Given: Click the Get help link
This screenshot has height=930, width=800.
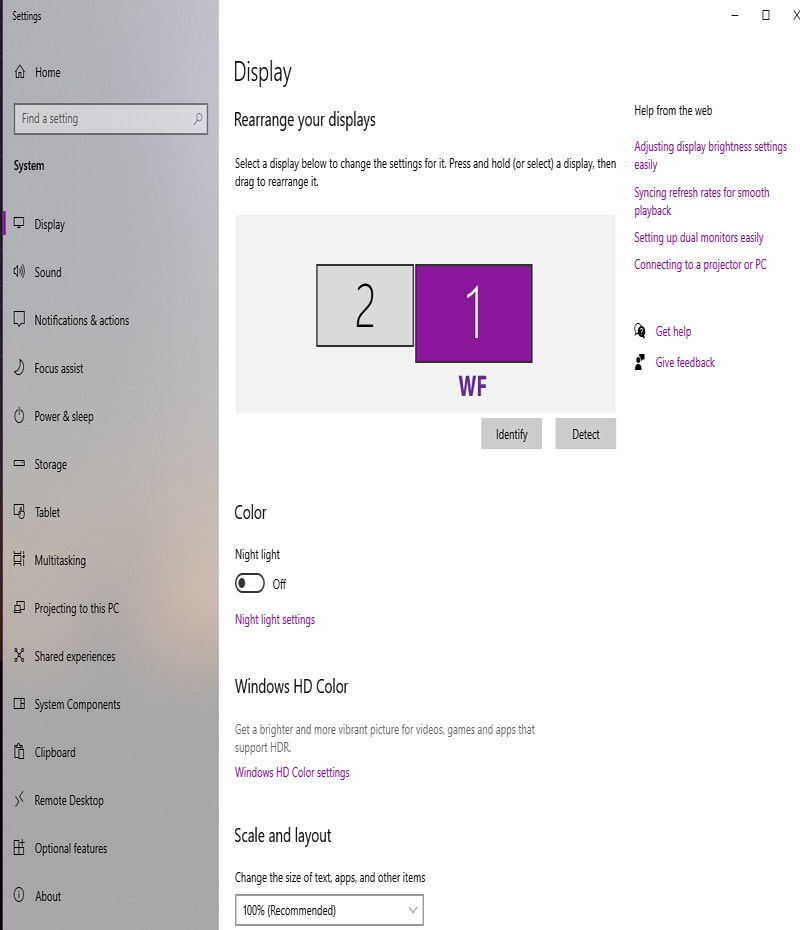Looking at the screenshot, I should [x=673, y=331].
